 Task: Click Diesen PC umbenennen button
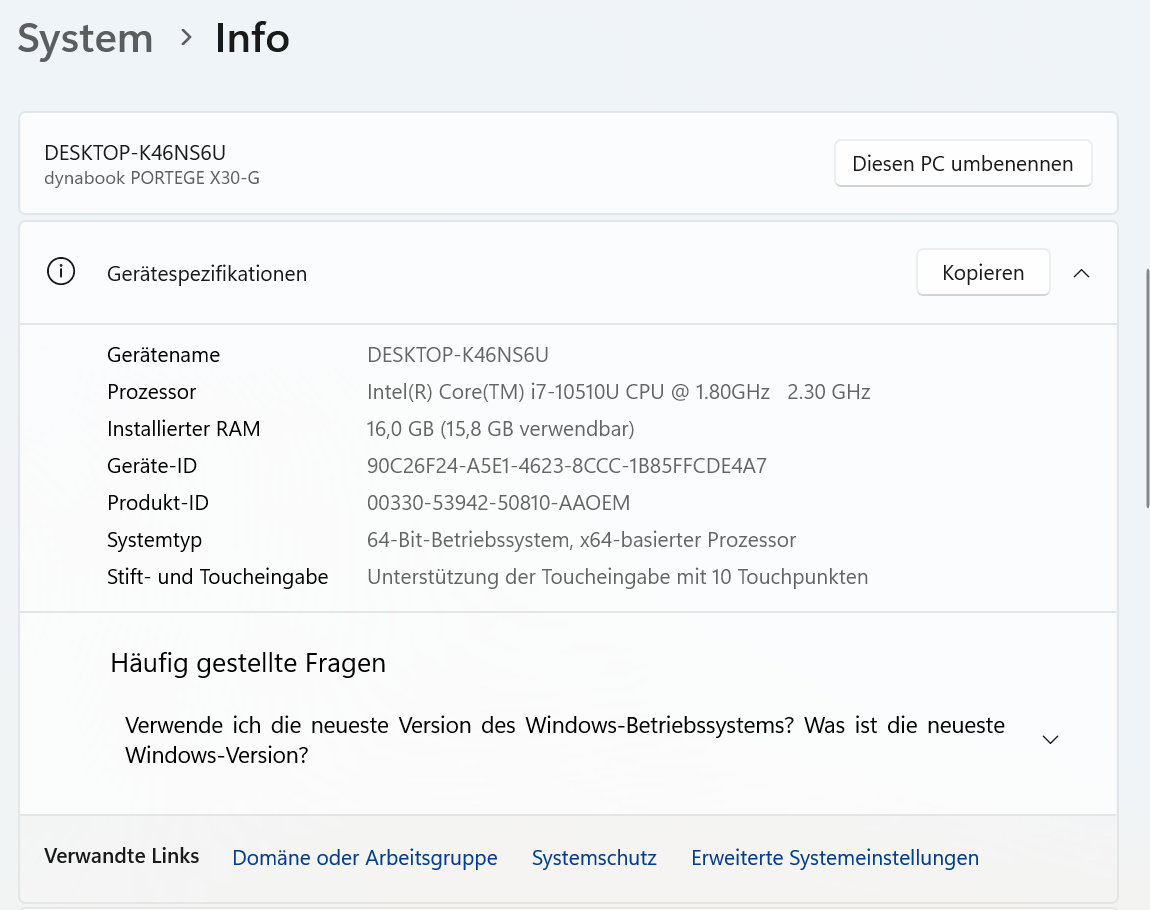pyautogui.click(x=963, y=164)
